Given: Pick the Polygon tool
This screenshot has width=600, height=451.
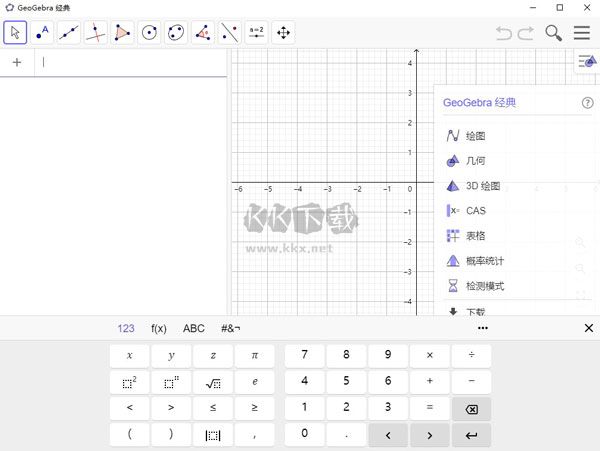Looking at the screenshot, I should click(x=123, y=32).
